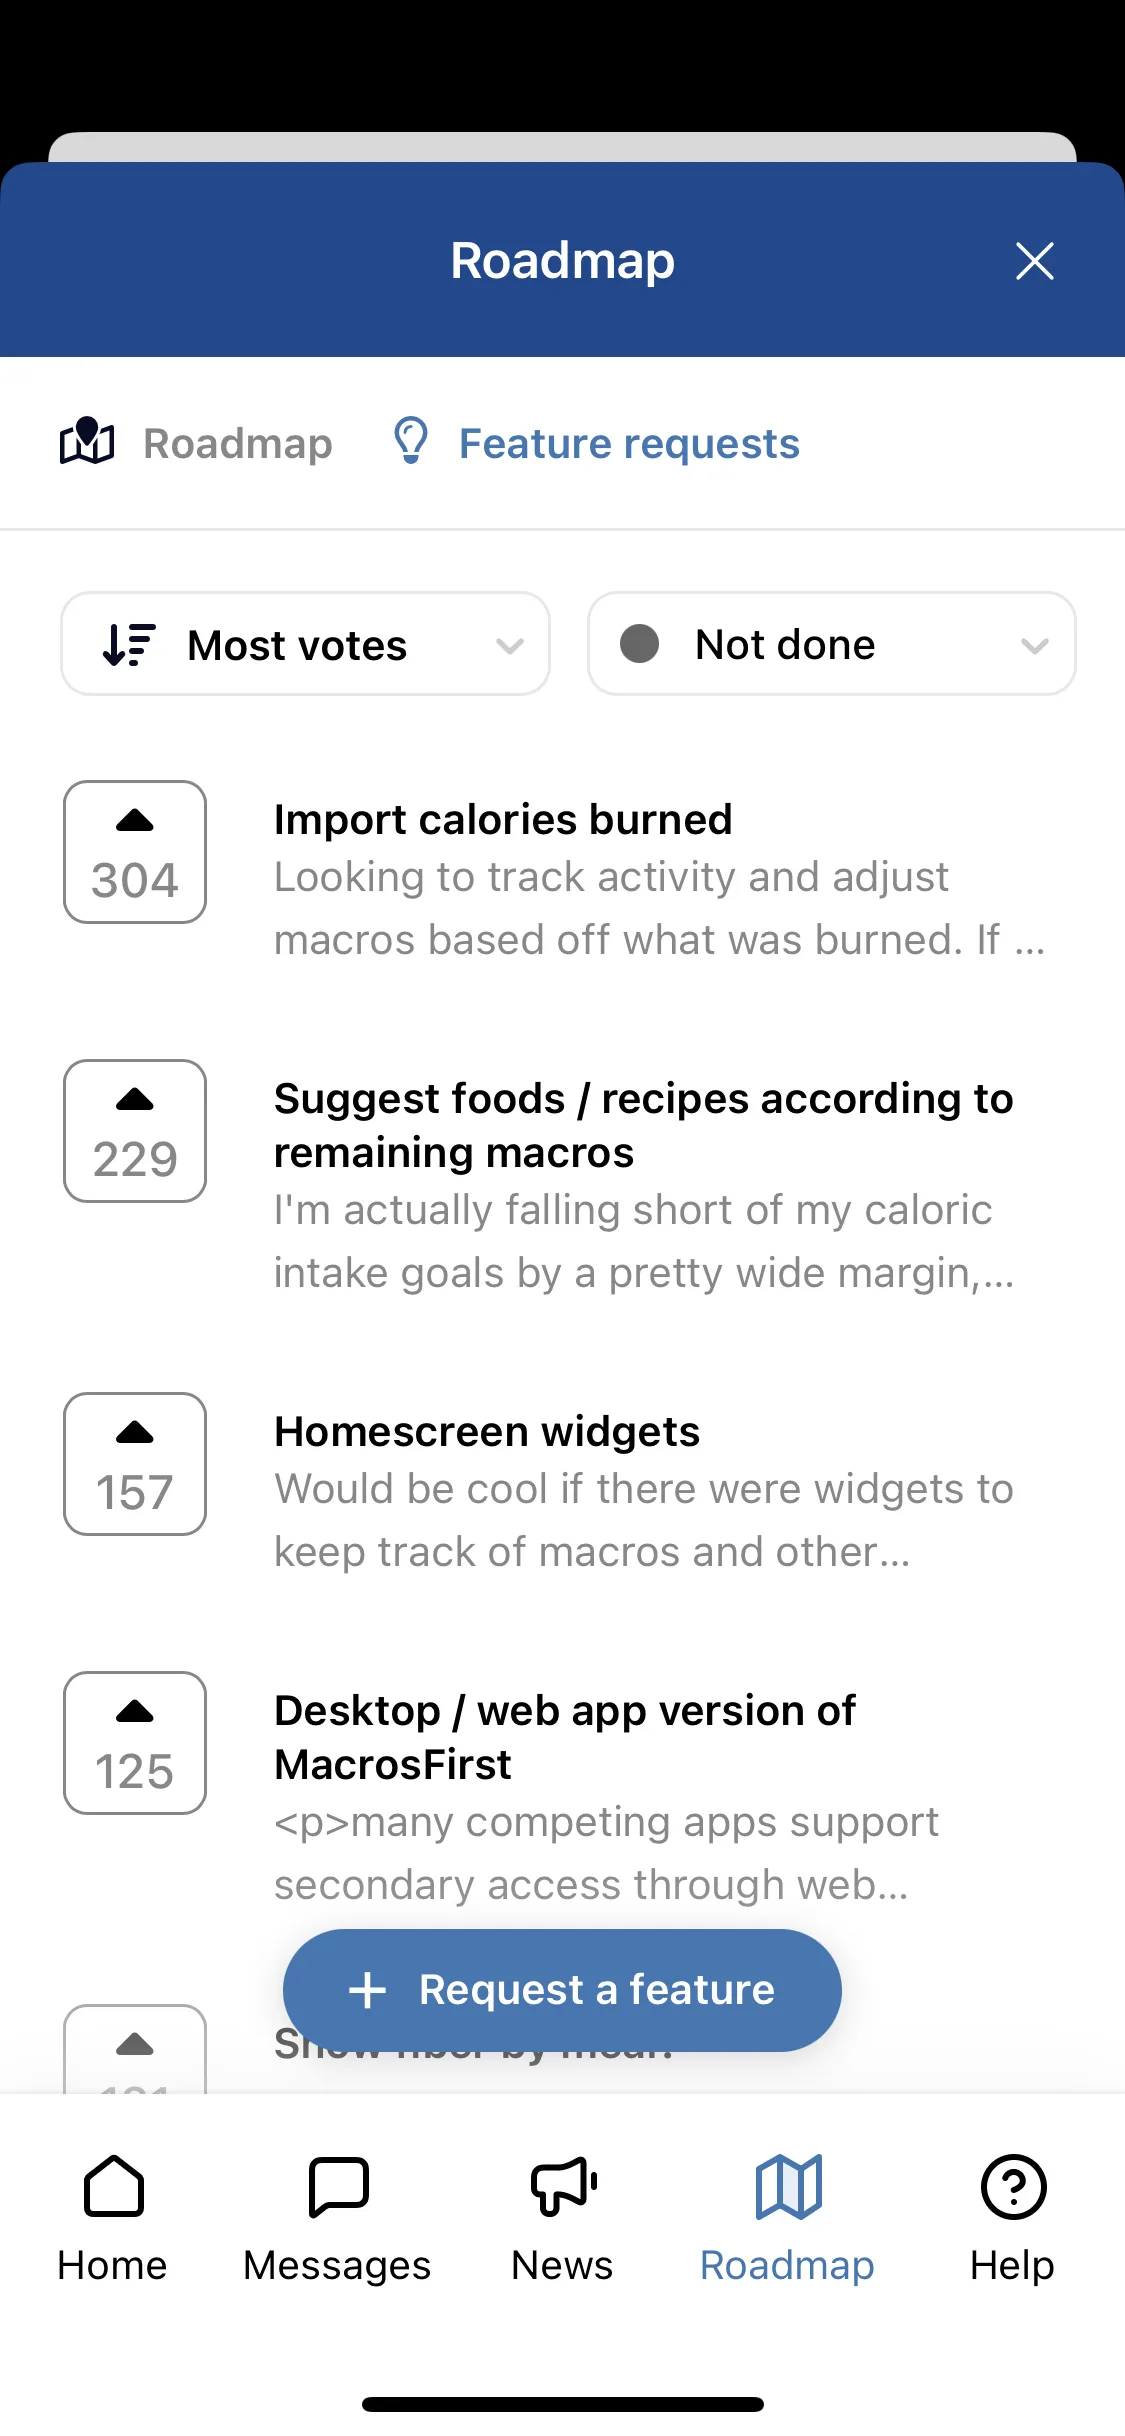
Task: Upvote Homescreen widgets request
Action: 135,1464
